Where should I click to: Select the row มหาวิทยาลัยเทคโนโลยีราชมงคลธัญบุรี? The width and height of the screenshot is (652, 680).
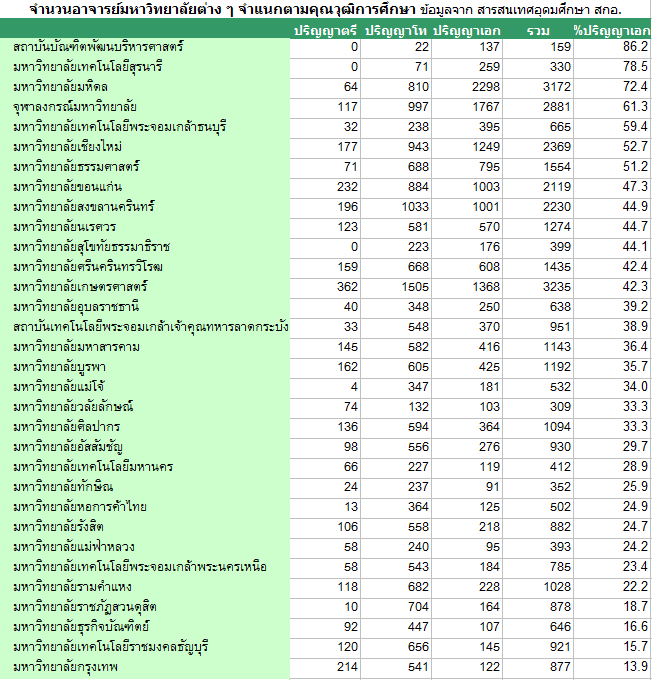click(325, 647)
